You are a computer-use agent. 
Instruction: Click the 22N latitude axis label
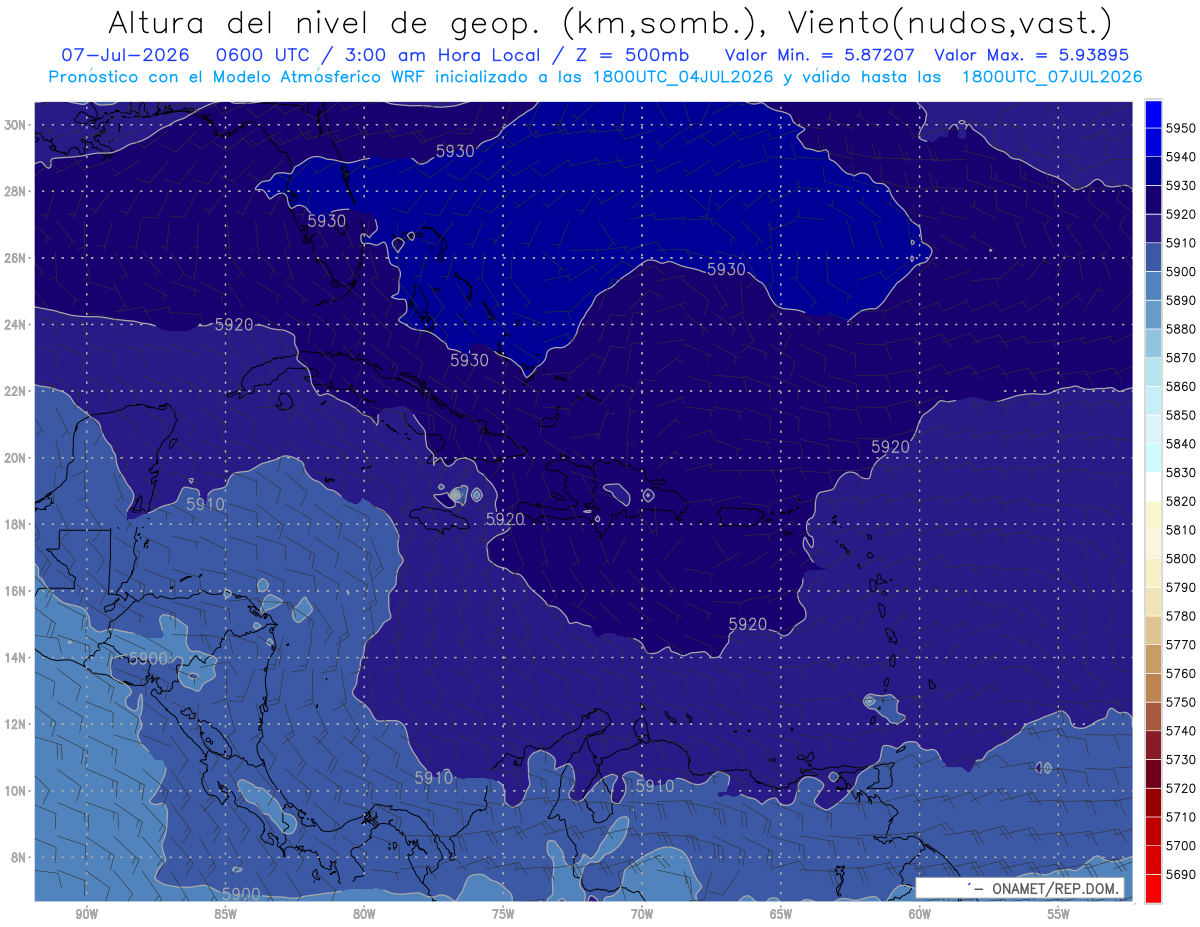coord(16,391)
